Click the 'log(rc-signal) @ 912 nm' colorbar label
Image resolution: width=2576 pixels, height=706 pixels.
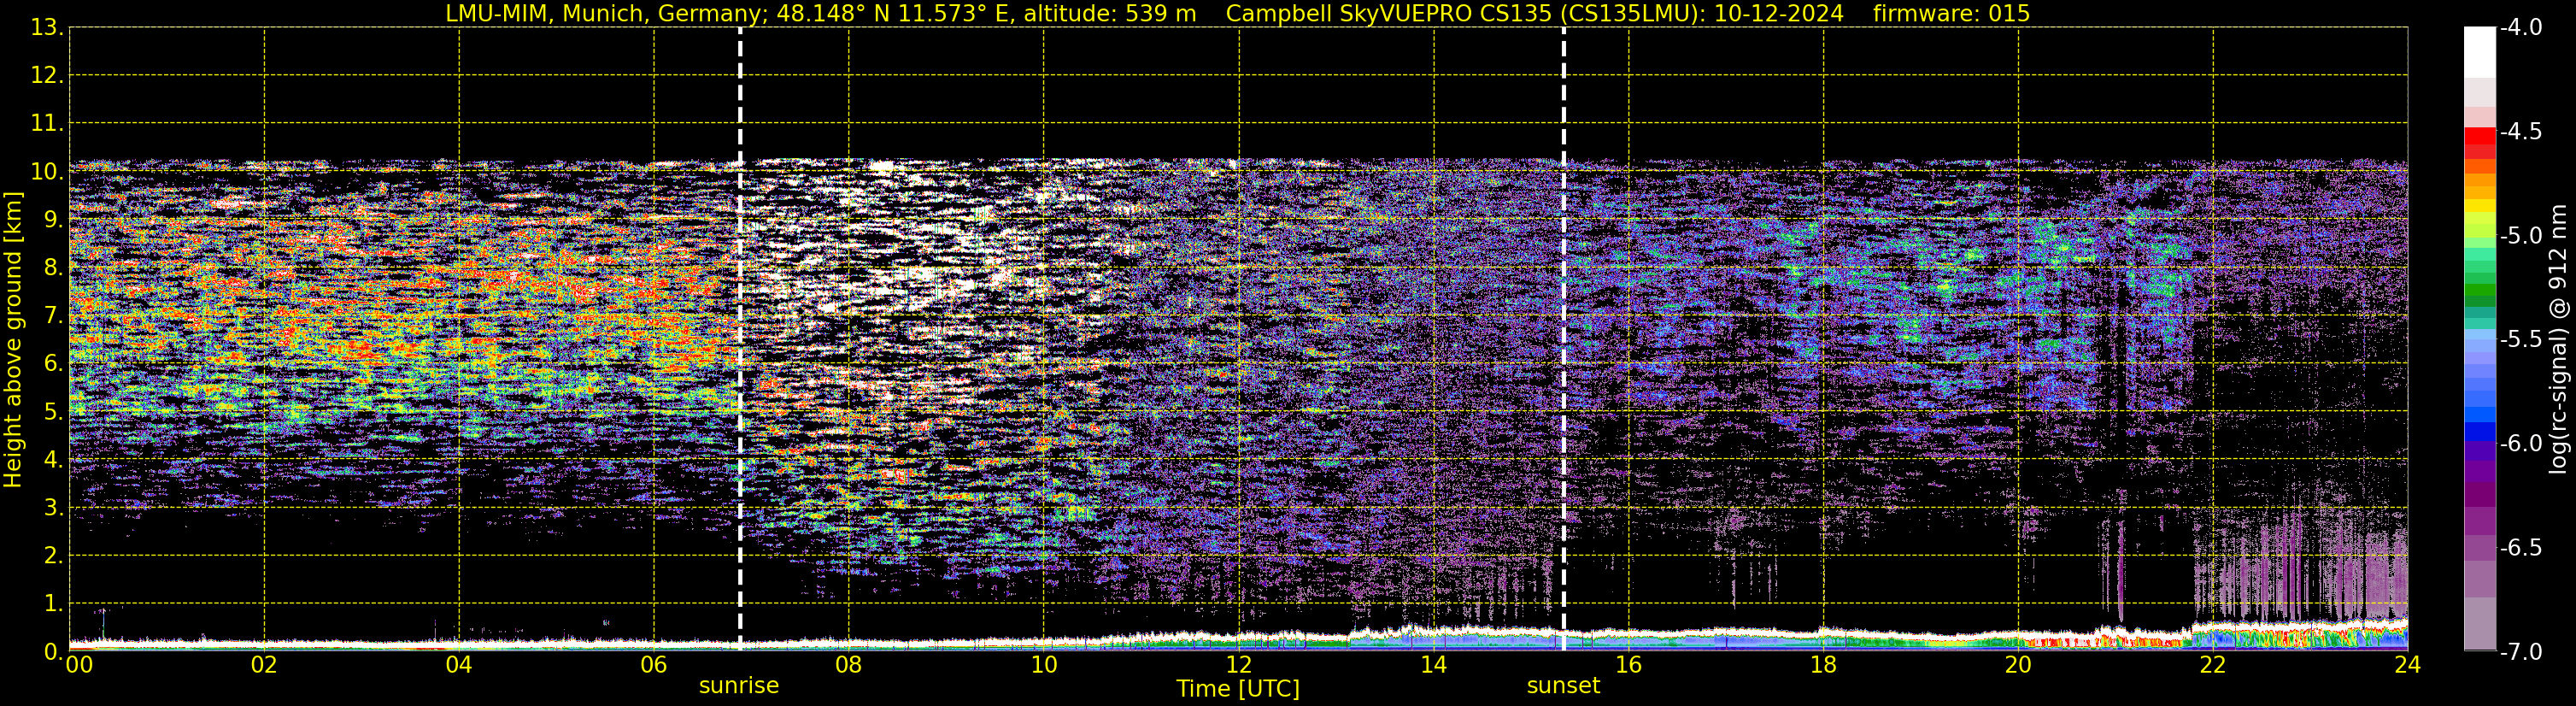[x=2559, y=339]
